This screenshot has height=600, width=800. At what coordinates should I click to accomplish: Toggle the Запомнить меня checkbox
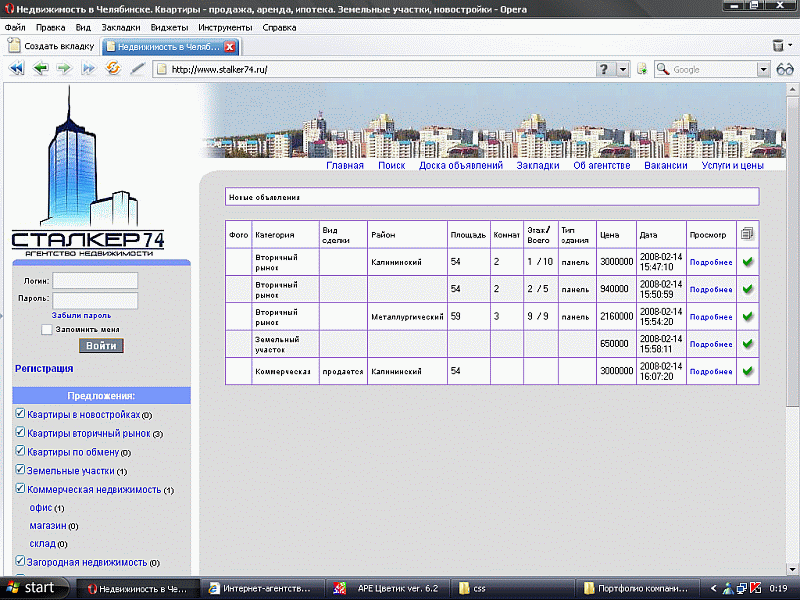point(47,329)
